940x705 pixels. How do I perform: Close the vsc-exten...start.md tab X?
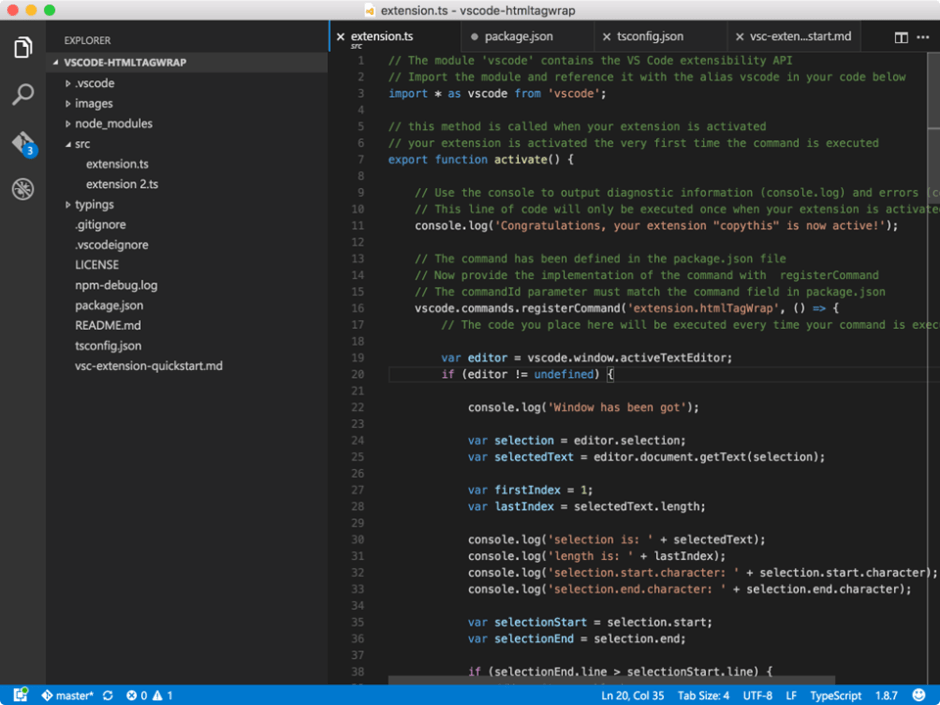coord(740,37)
